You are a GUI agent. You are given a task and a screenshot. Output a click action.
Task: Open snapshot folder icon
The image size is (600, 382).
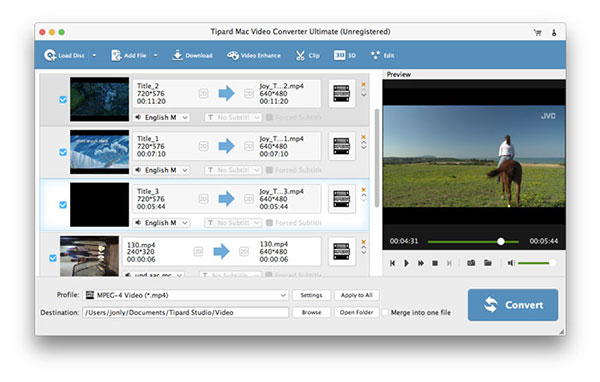[x=488, y=263]
